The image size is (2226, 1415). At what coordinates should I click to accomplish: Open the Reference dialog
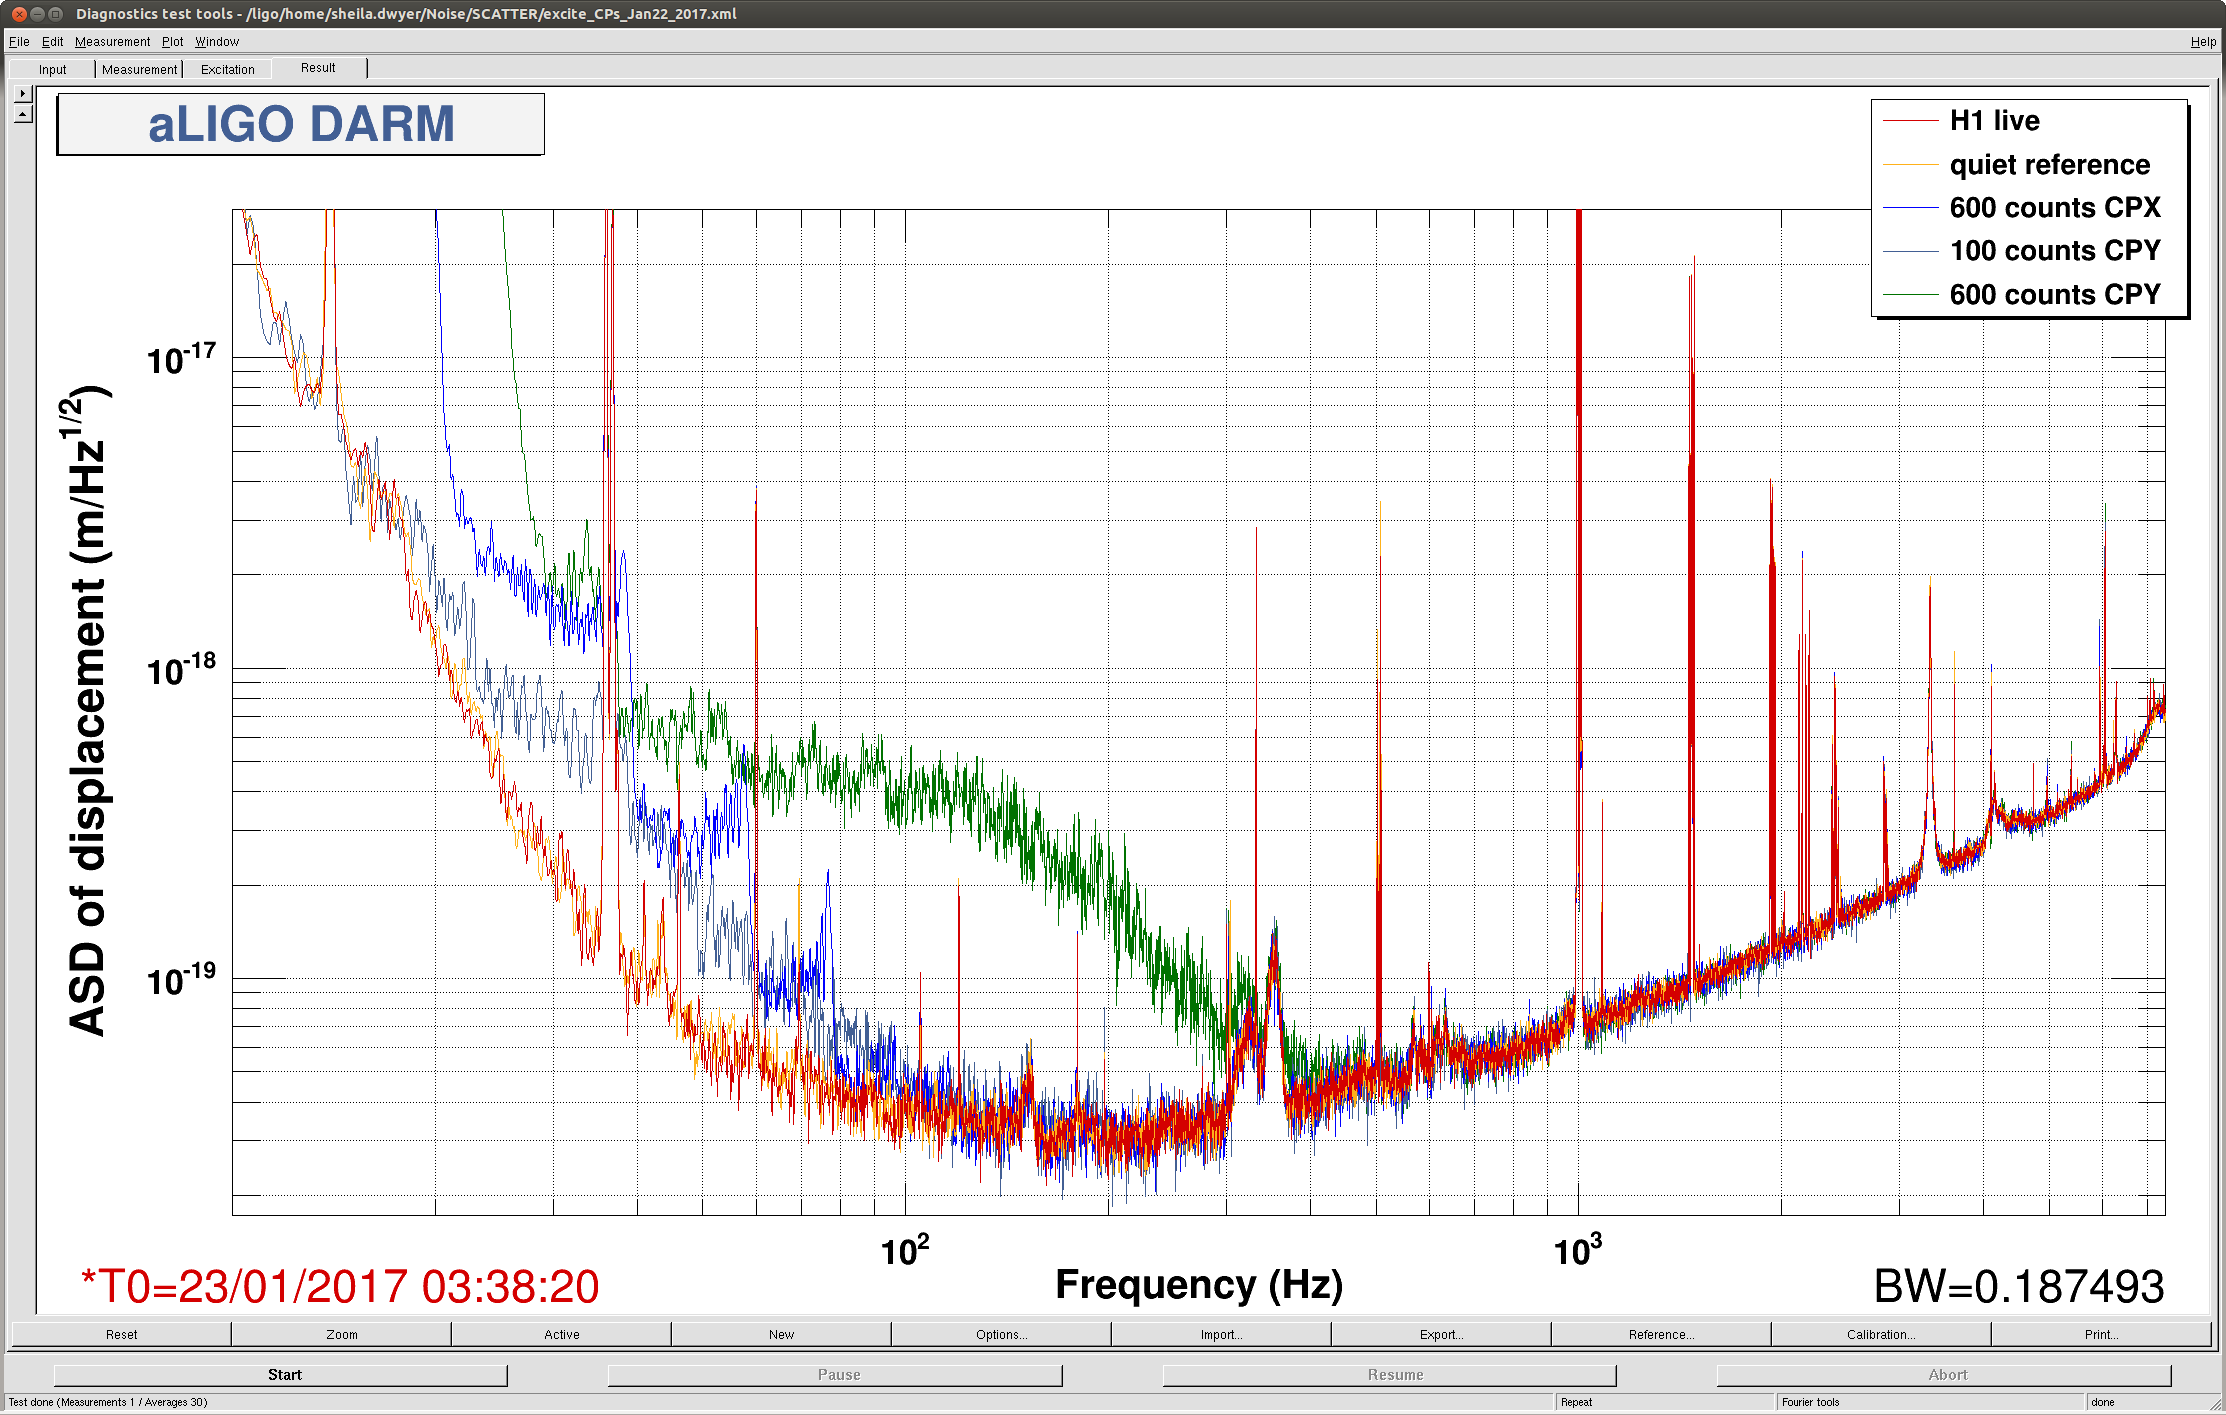click(1662, 1334)
